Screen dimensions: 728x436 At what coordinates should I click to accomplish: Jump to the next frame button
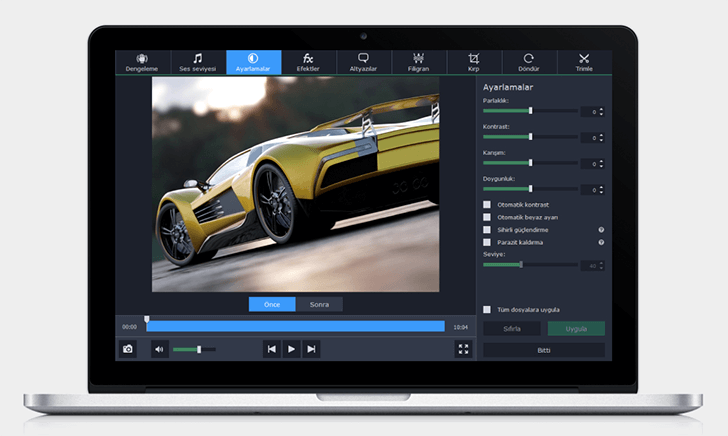311,349
